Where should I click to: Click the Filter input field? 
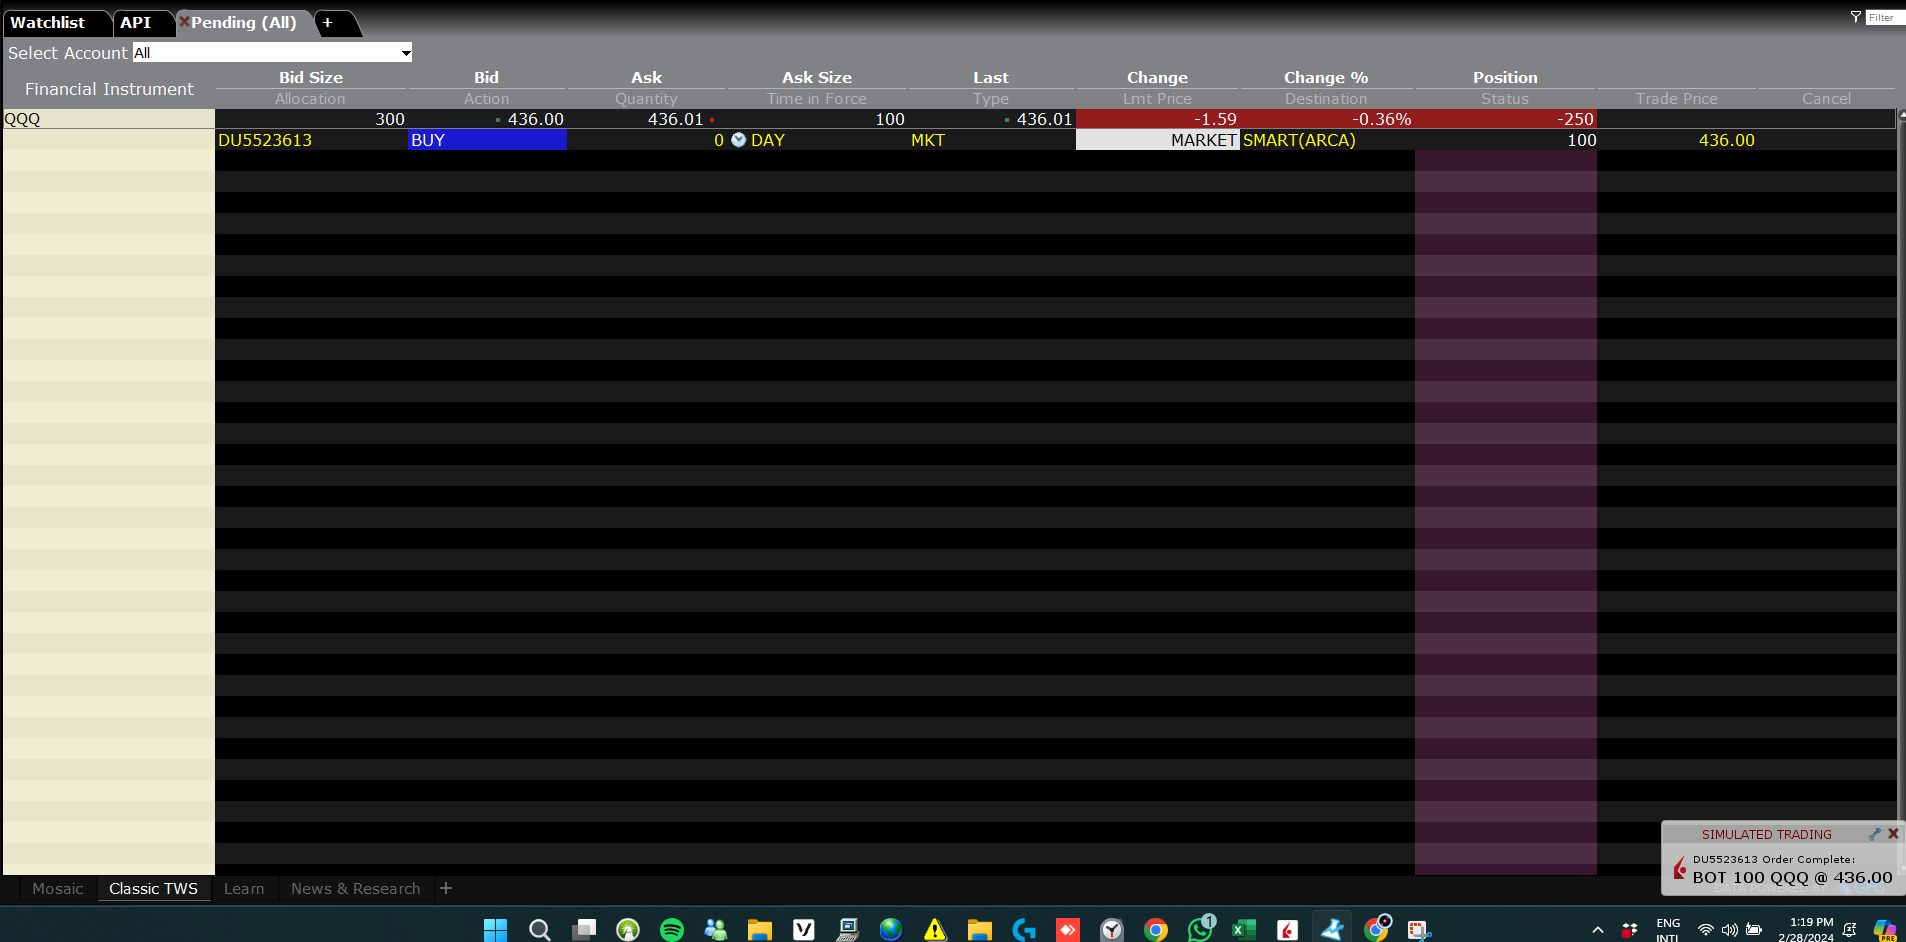(1885, 17)
